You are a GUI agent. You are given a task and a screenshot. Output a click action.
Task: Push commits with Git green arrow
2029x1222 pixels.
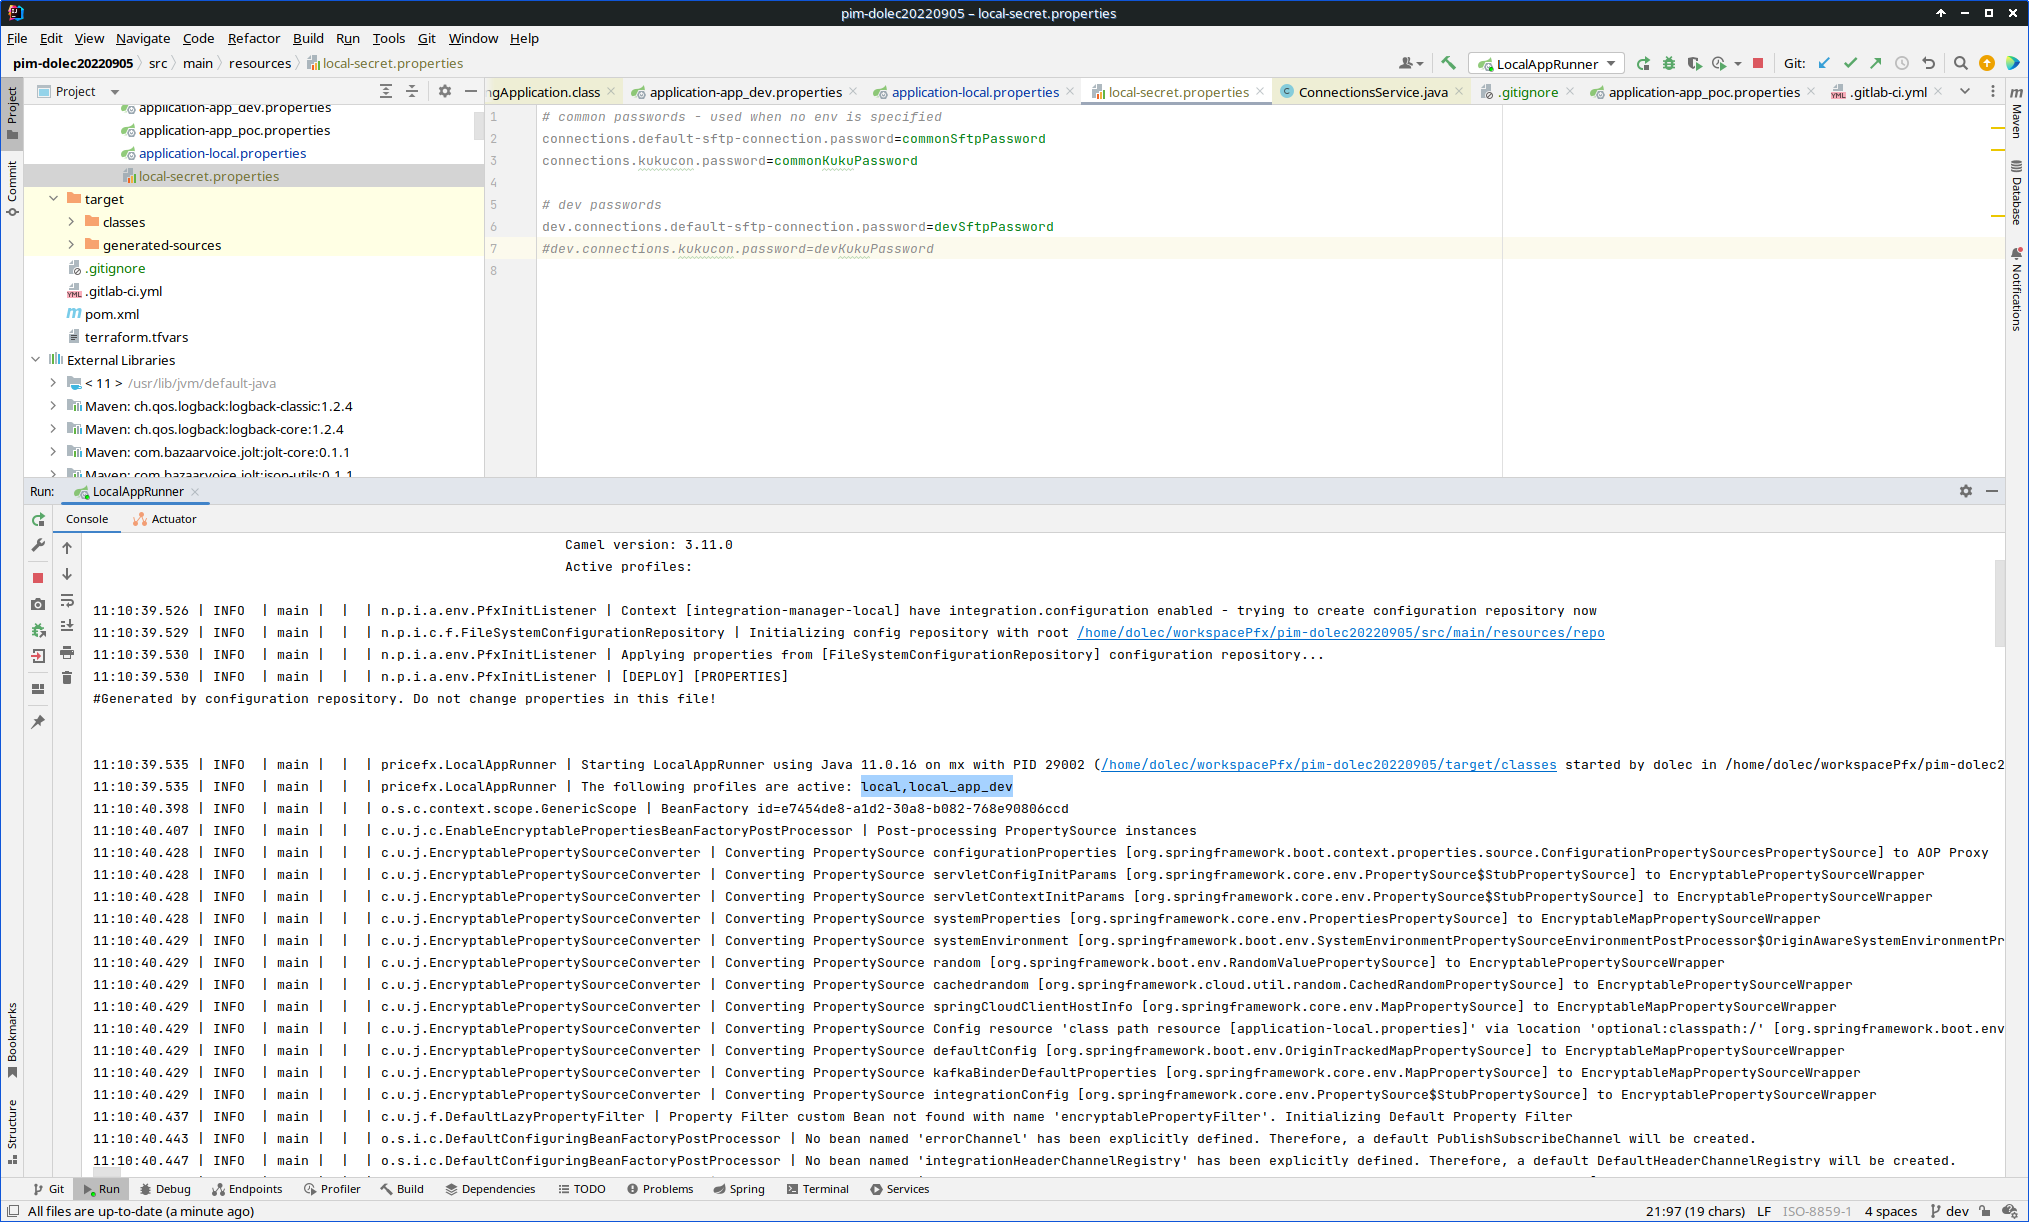pos(1876,63)
